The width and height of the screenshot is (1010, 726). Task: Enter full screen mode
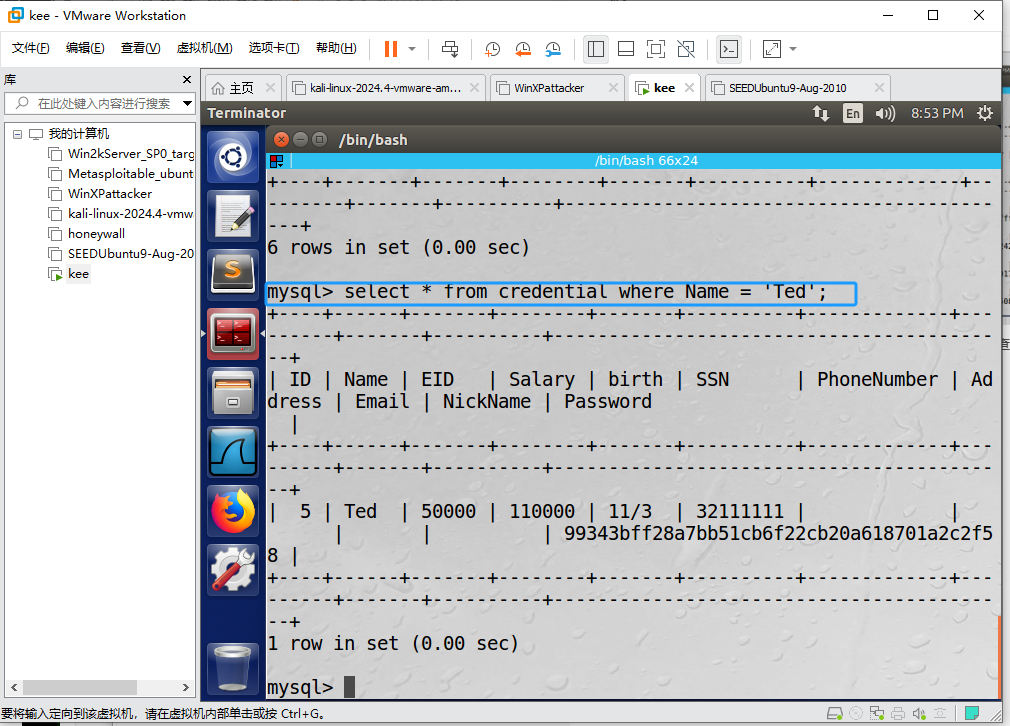[x=656, y=49]
